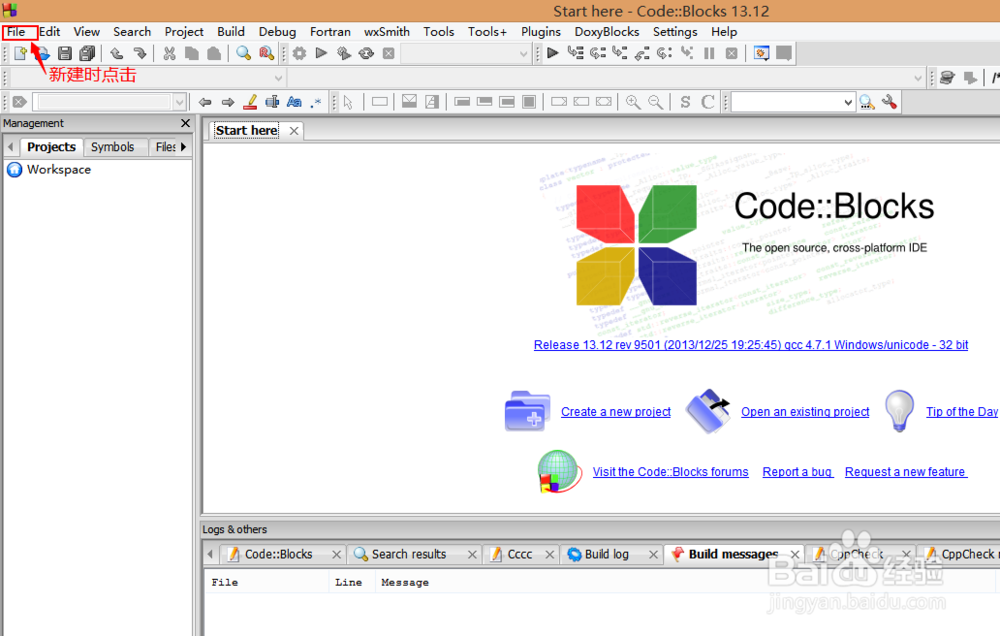Open the code completion scope dropdown
The width and height of the screenshot is (1000, 636).
coord(278,78)
